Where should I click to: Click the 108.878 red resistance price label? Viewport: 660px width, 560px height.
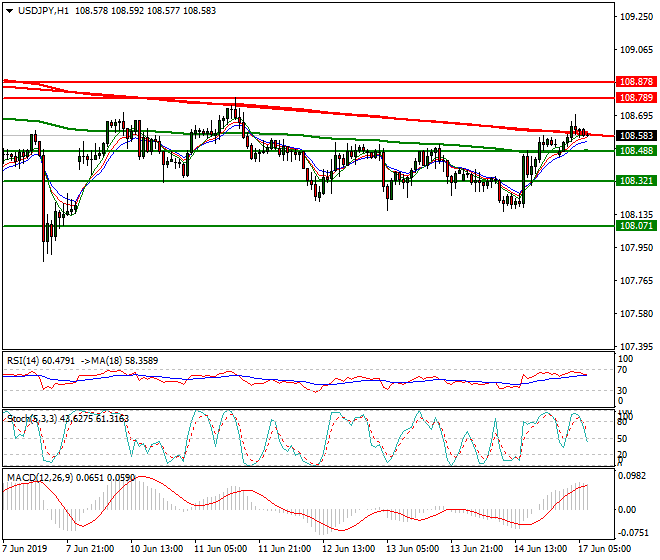(x=636, y=82)
